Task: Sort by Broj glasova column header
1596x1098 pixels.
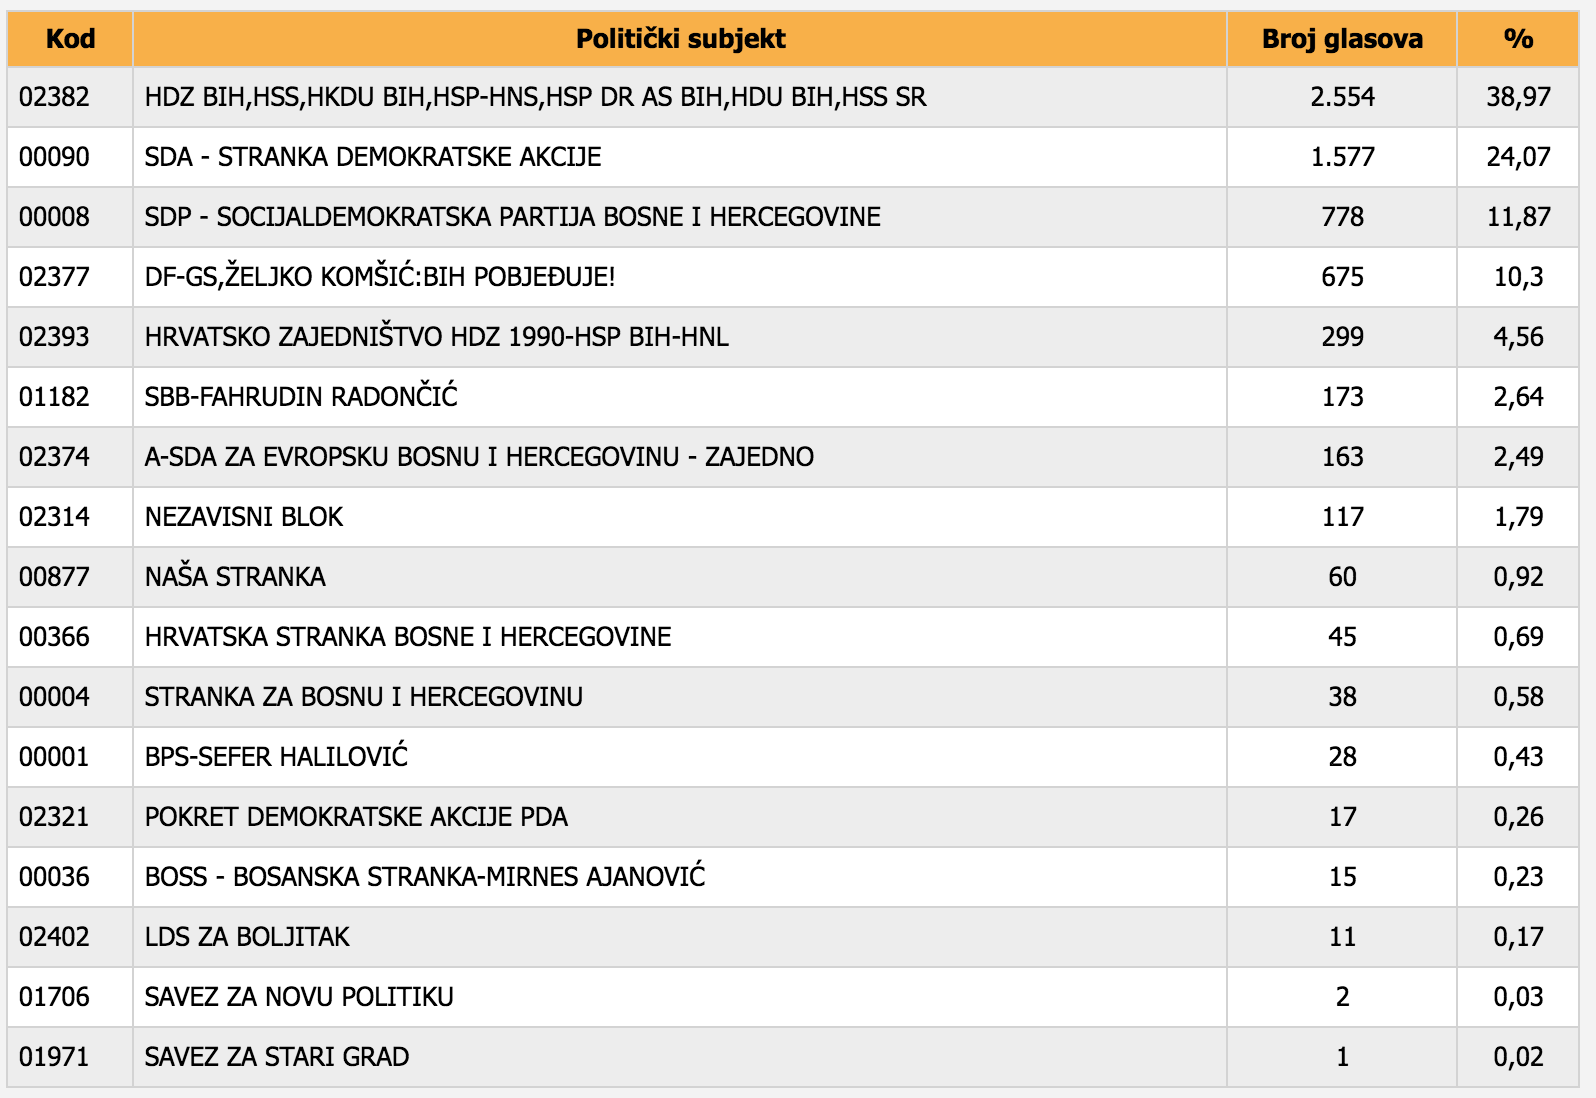Action: point(1341,39)
